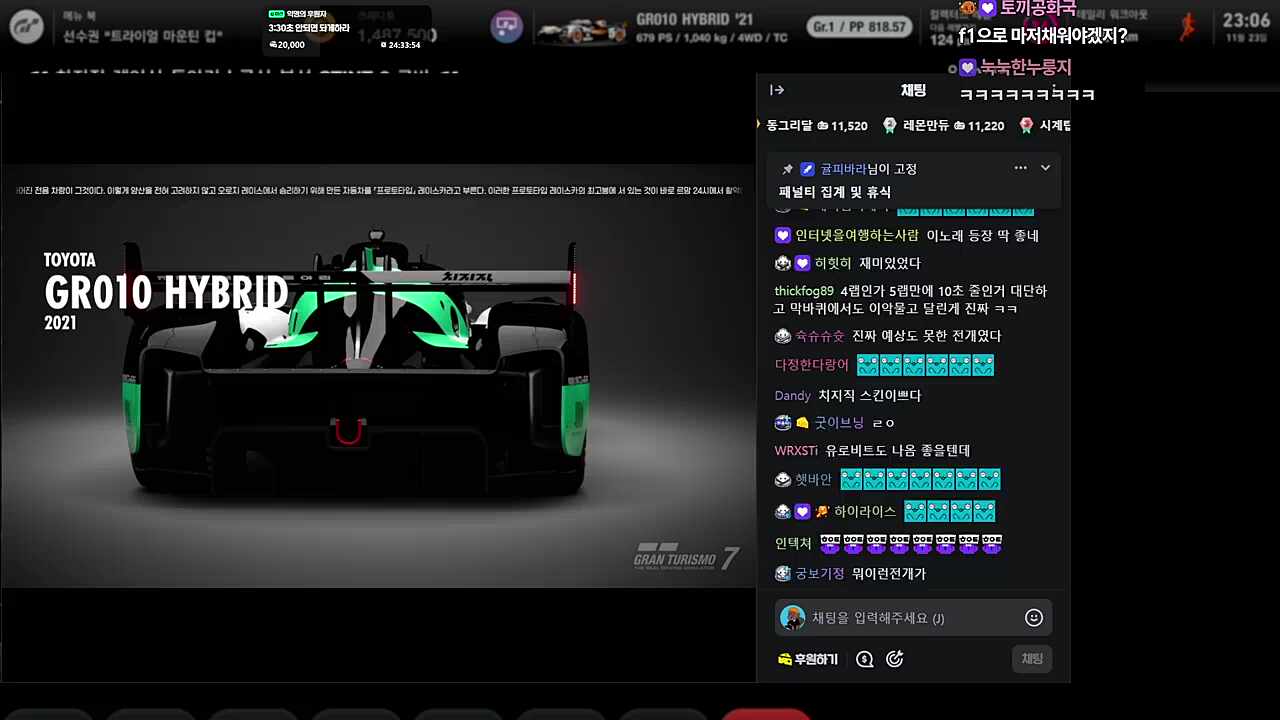Click the blue verified badge beside 귤피바라

click(x=808, y=168)
